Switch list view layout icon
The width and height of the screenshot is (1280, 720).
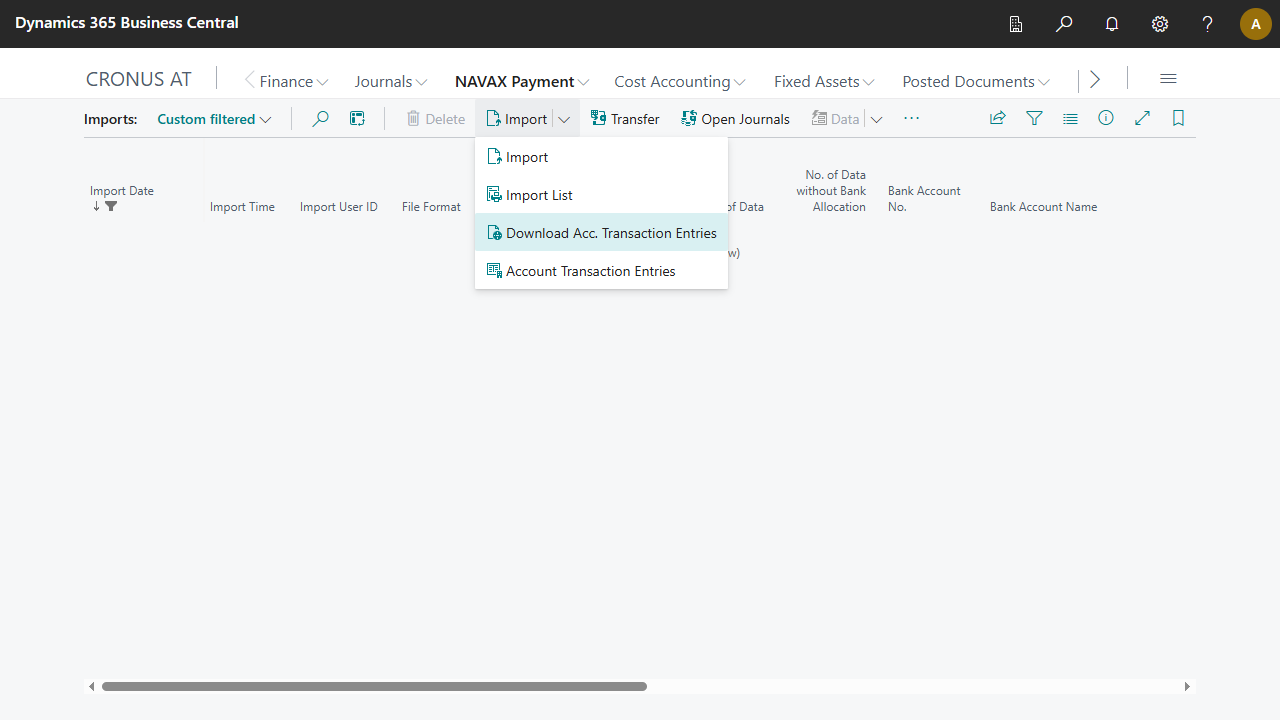[1070, 119]
